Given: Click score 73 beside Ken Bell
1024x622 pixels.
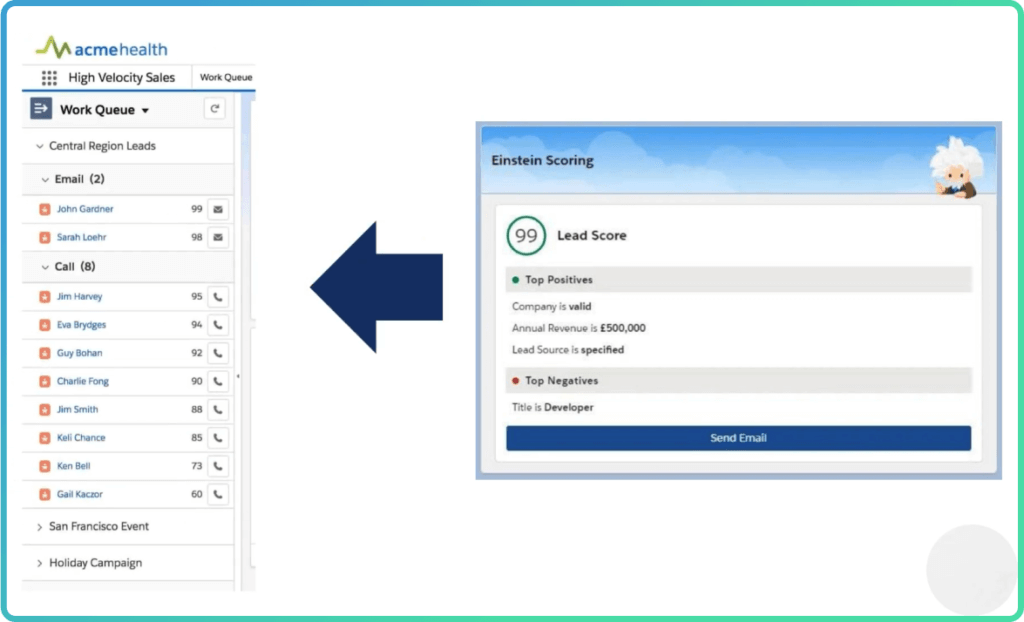Looking at the screenshot, I should click(197, 466).
